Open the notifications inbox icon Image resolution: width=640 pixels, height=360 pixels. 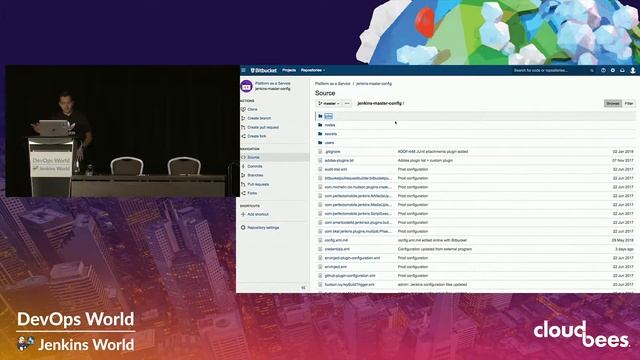622,71
